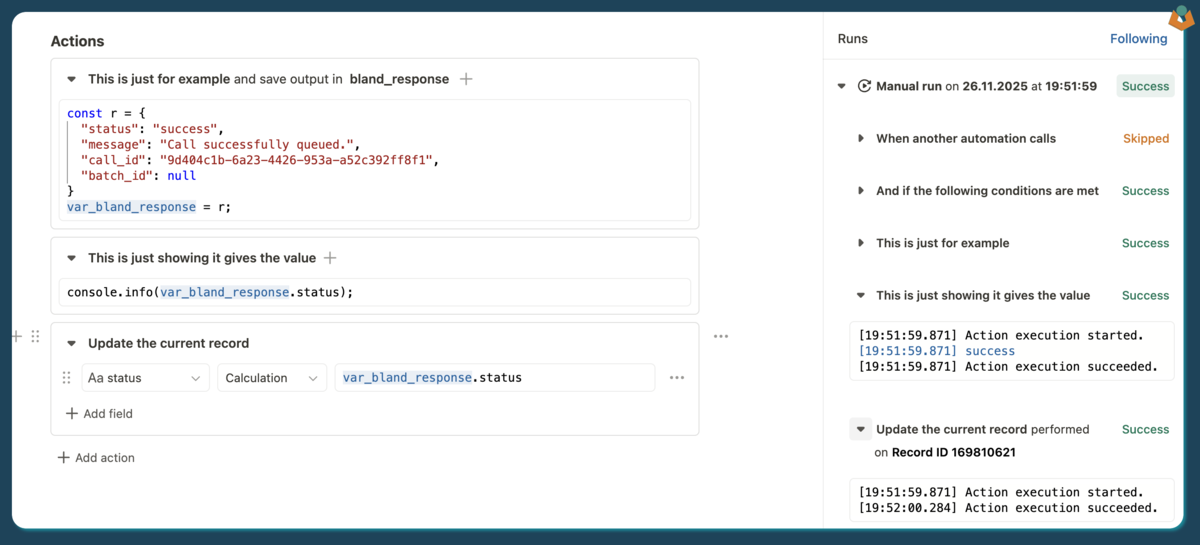Expand 'When another automation calls' run step
Viewport: 1200px width, 545px height.
tap(861, 139)
